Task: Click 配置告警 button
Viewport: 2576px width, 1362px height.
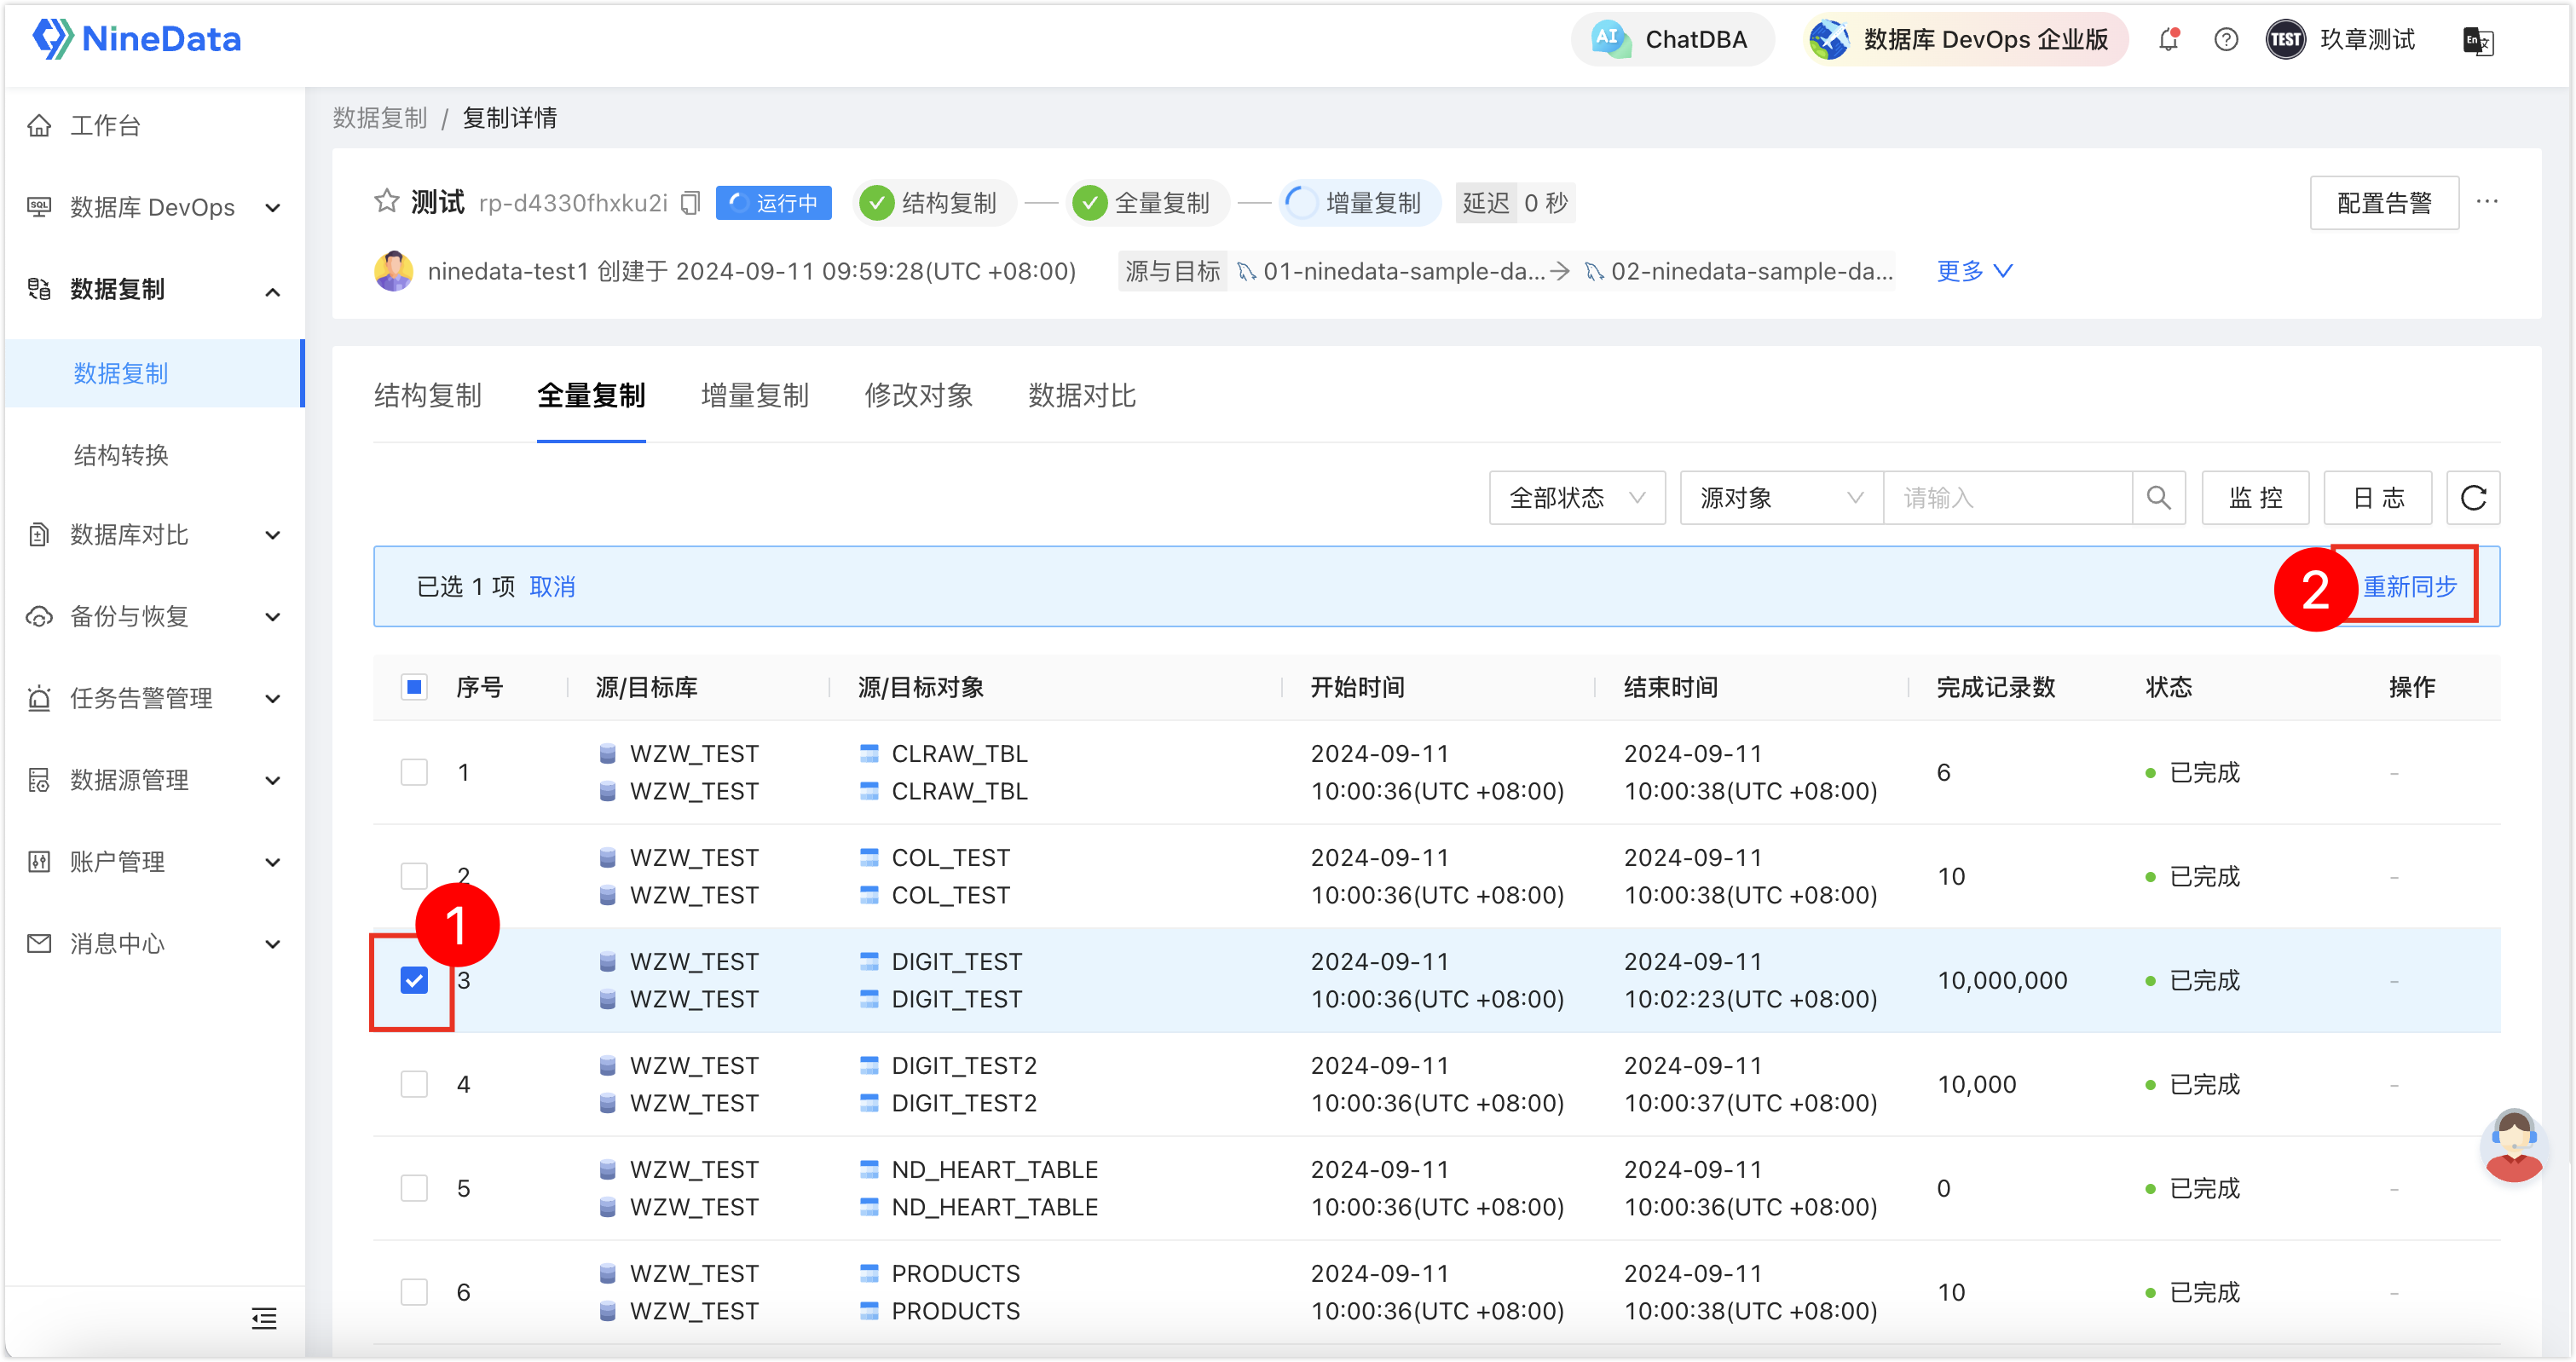Action: 2383,203
